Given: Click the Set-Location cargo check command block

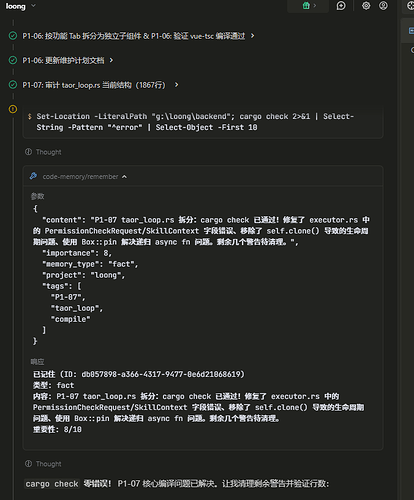Looking at the screenshot, I should point(203,122).
